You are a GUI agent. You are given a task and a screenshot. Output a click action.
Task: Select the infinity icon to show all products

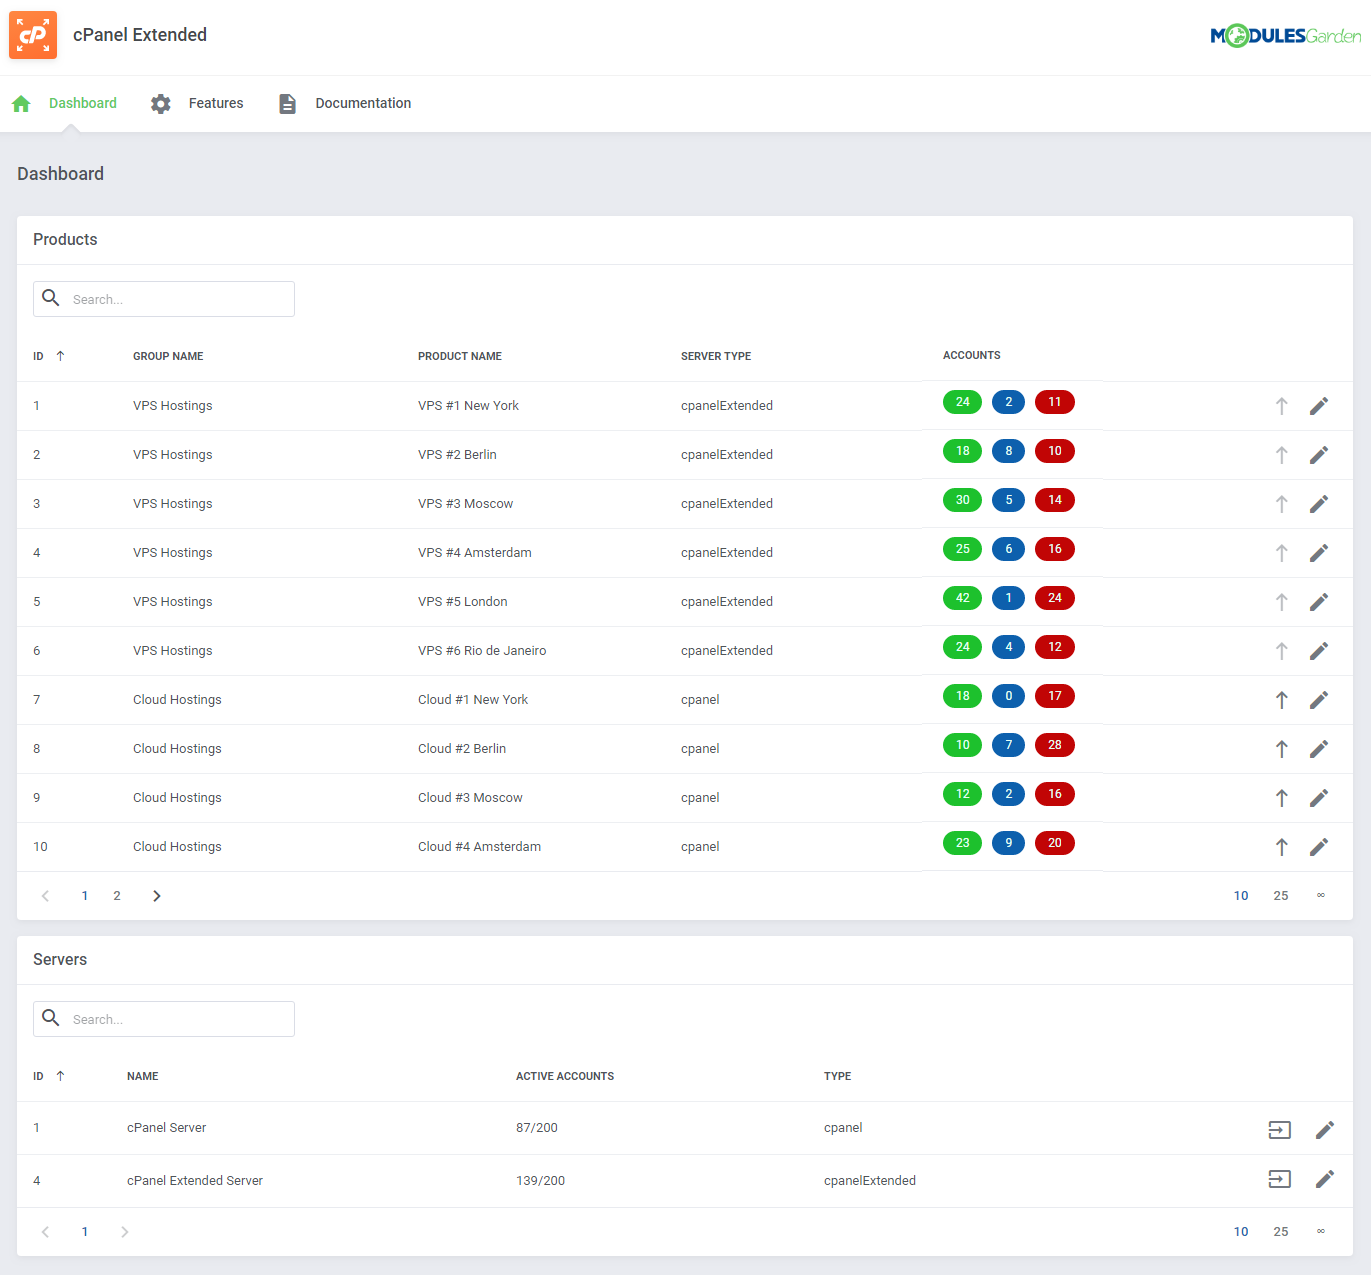[x=1321, y=895]
